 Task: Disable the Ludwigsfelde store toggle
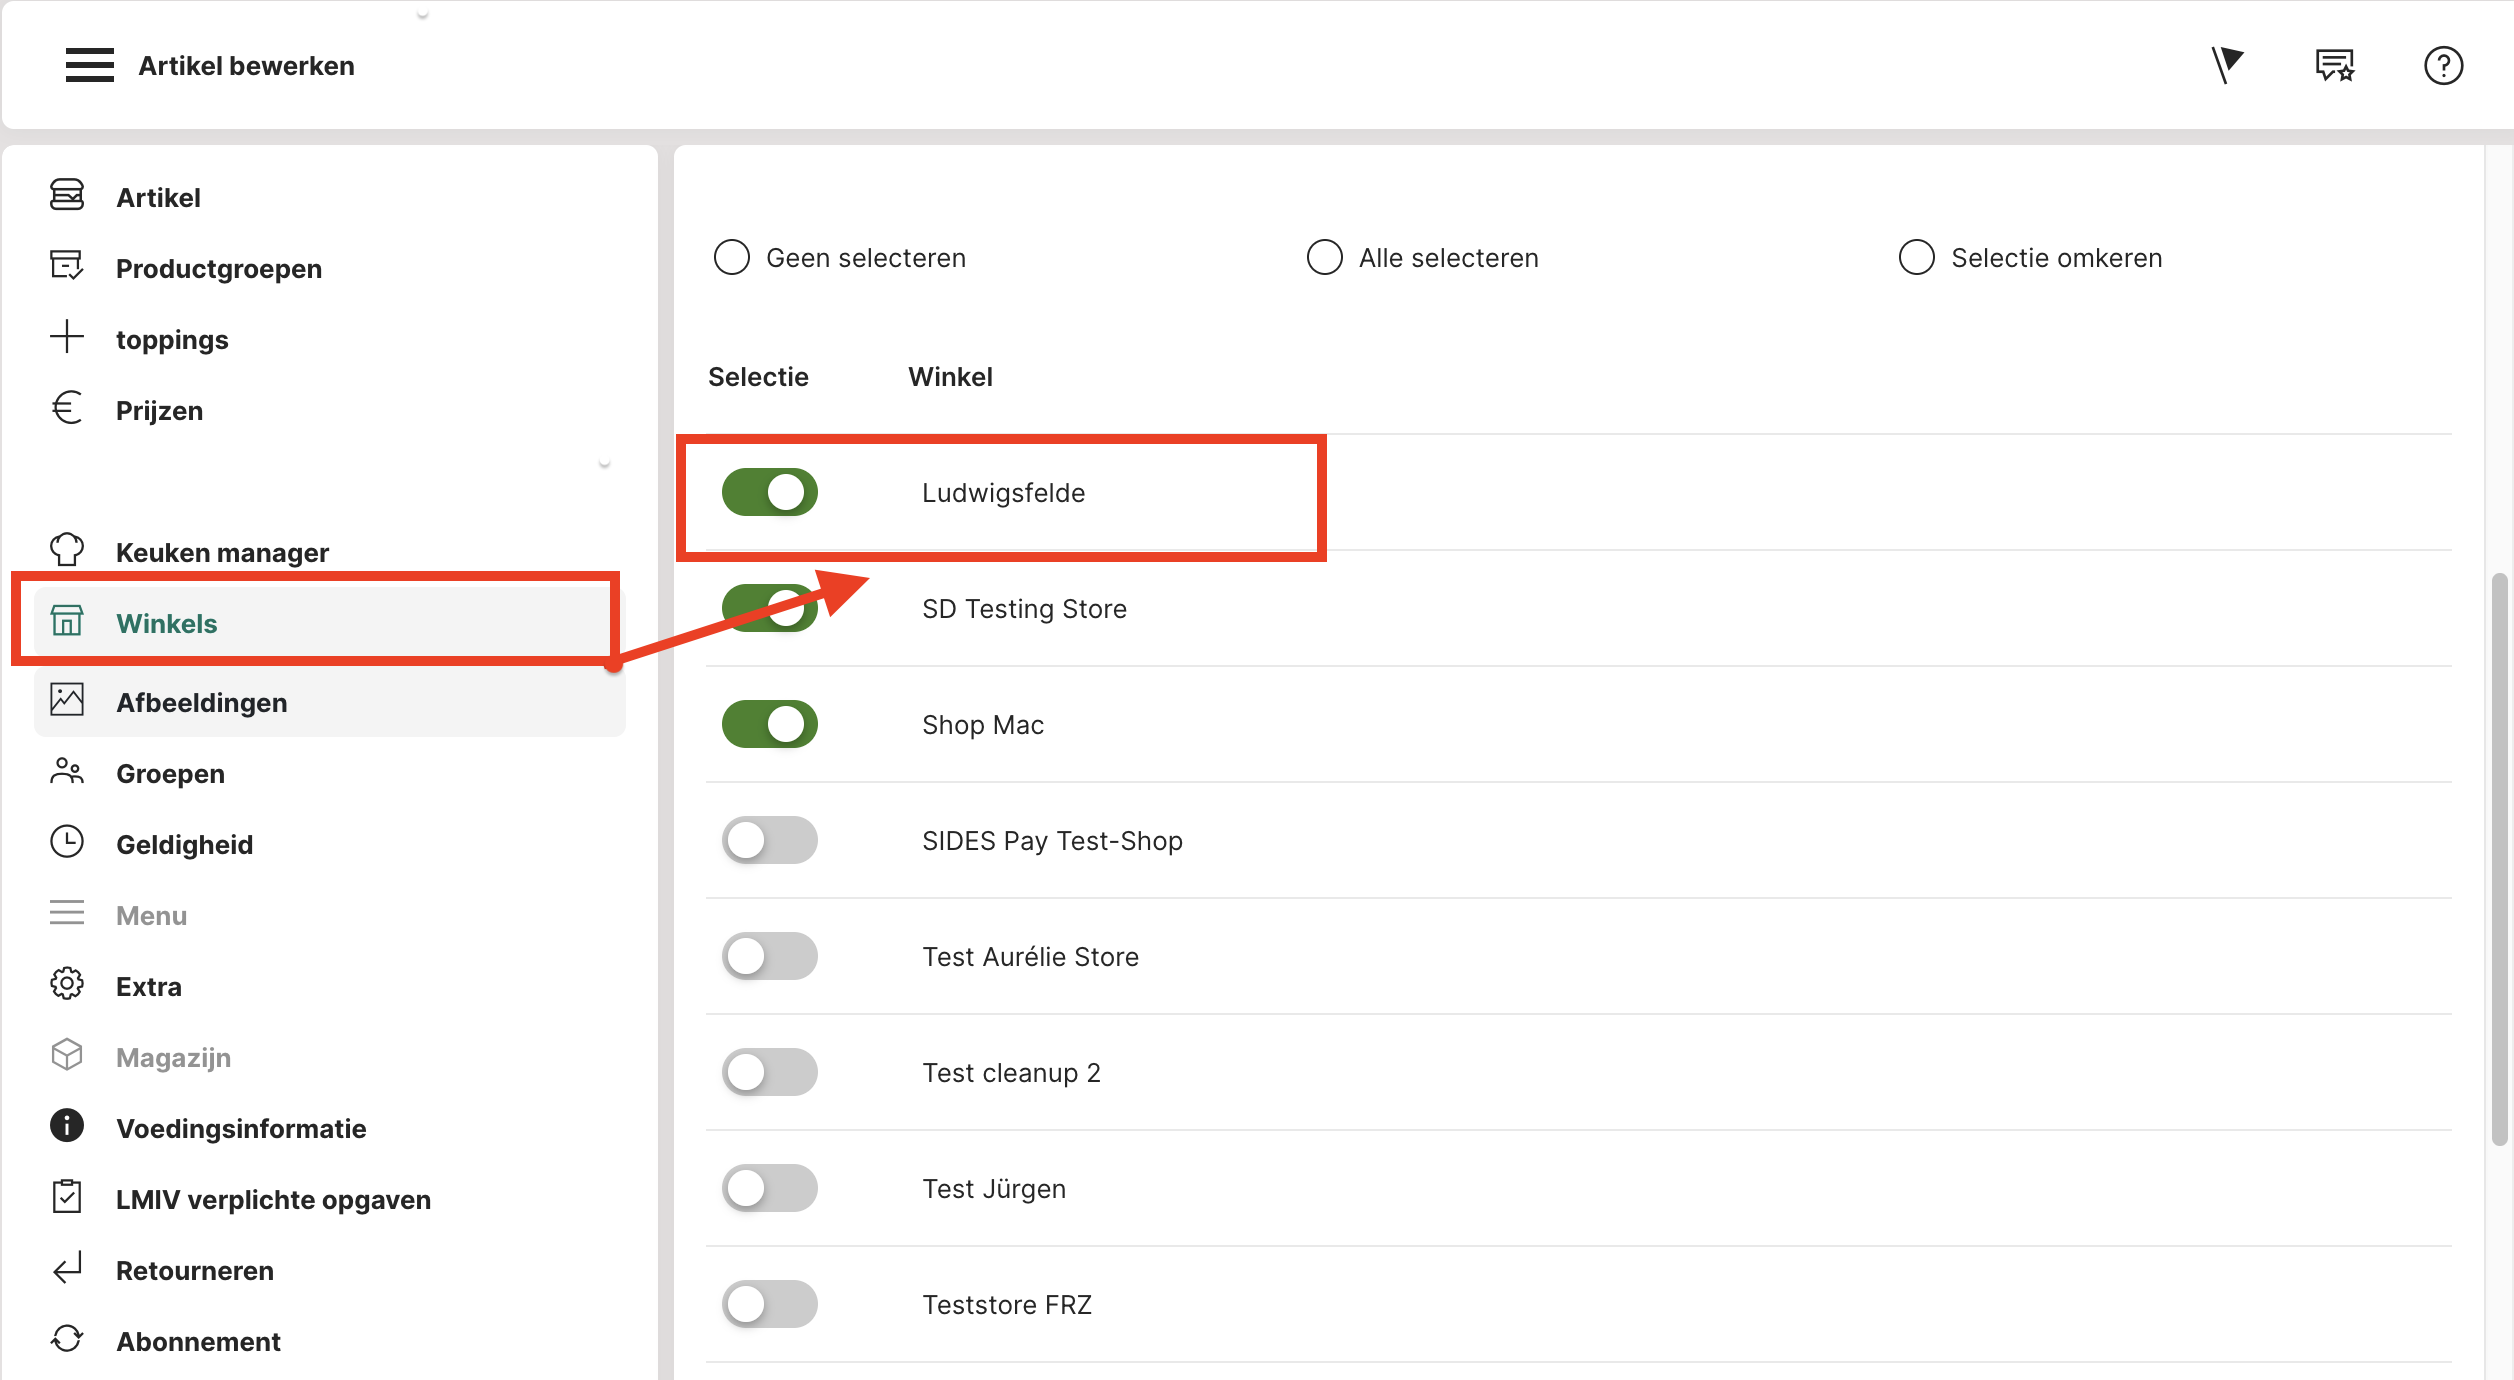point(769,492)
